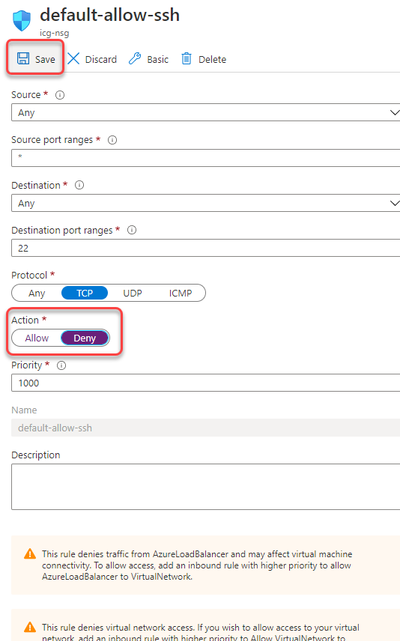The image size is (400, 641).
Task: Click the Discard X icon
Action: click(74, 58)
